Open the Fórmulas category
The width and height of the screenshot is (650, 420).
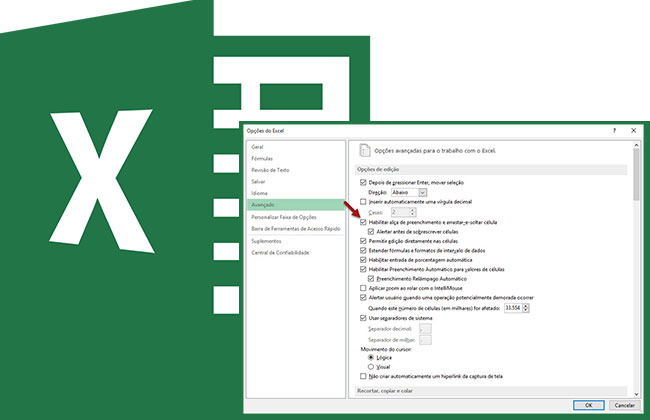click(262, 158)
